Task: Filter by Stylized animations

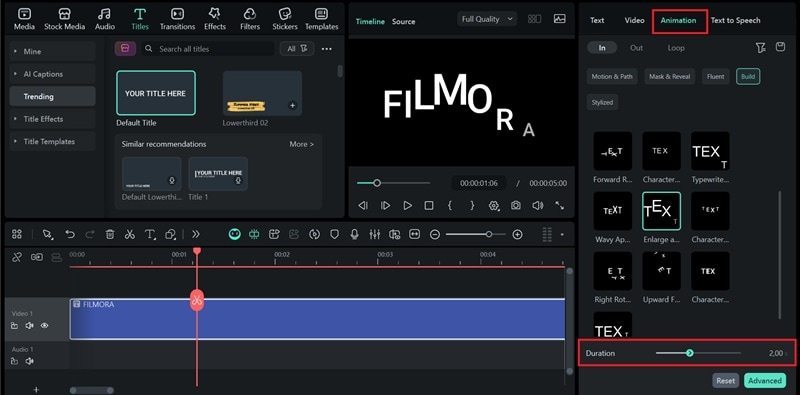Action: [602, 102]
